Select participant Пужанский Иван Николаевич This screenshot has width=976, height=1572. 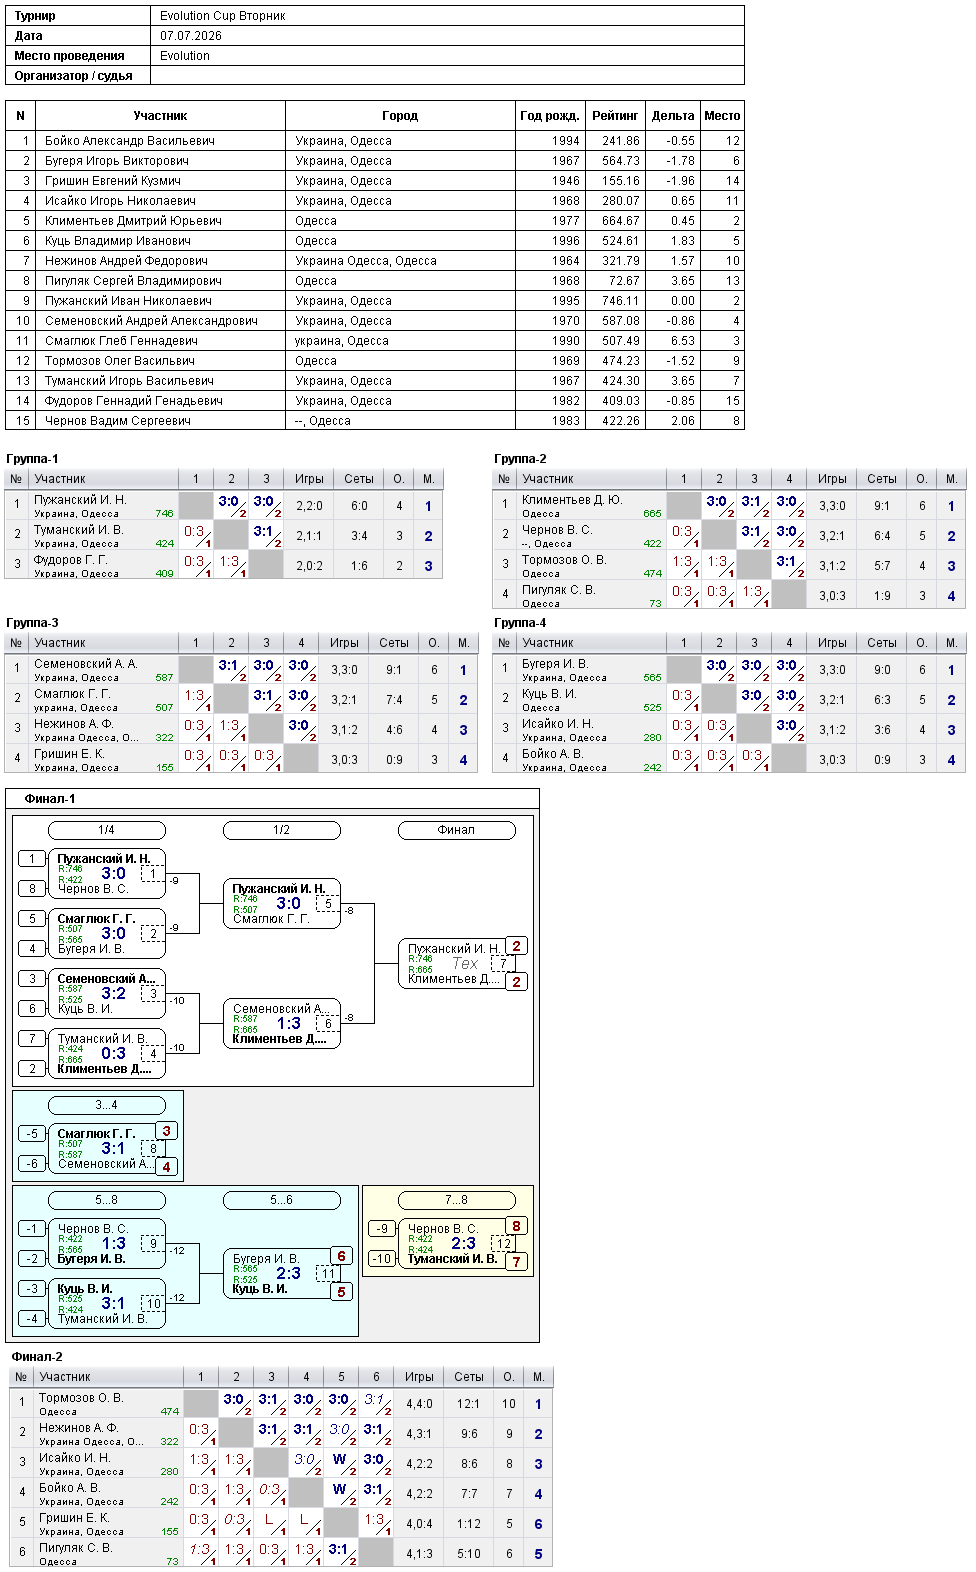128,301
